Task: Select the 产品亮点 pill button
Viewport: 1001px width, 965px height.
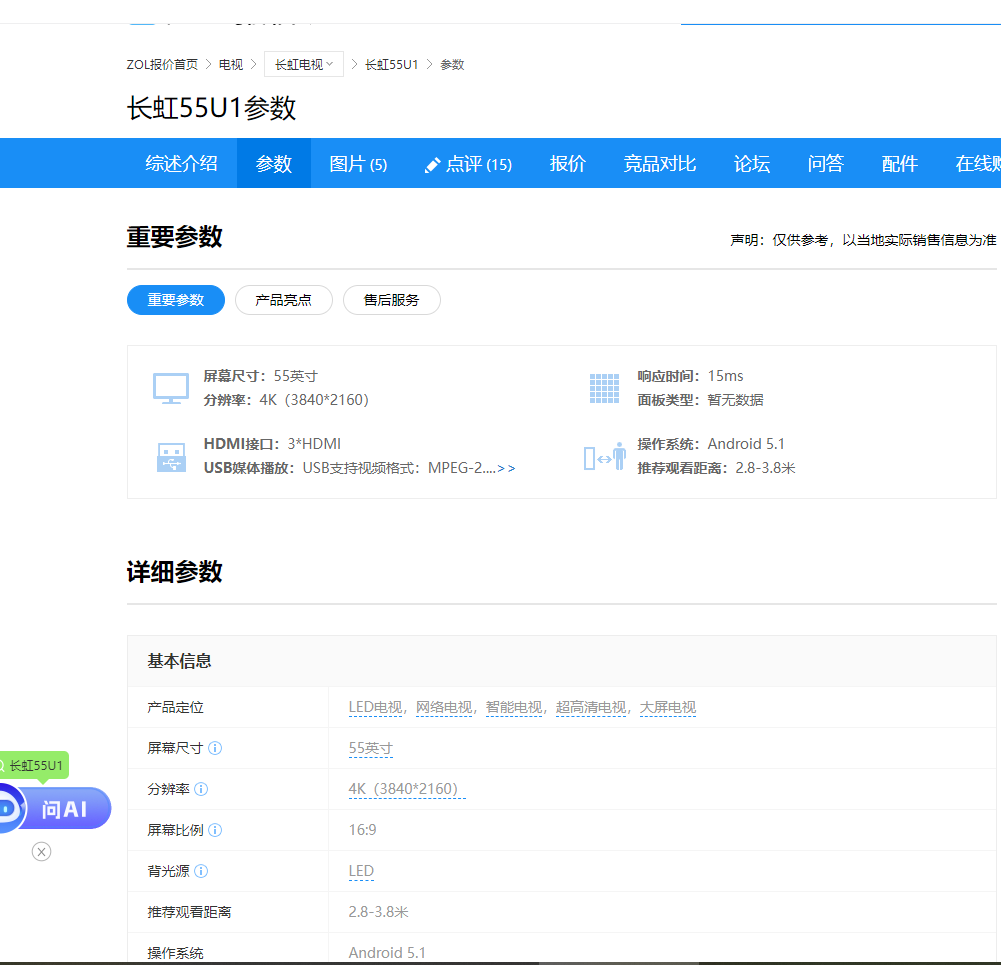Action: pos(283,300)
